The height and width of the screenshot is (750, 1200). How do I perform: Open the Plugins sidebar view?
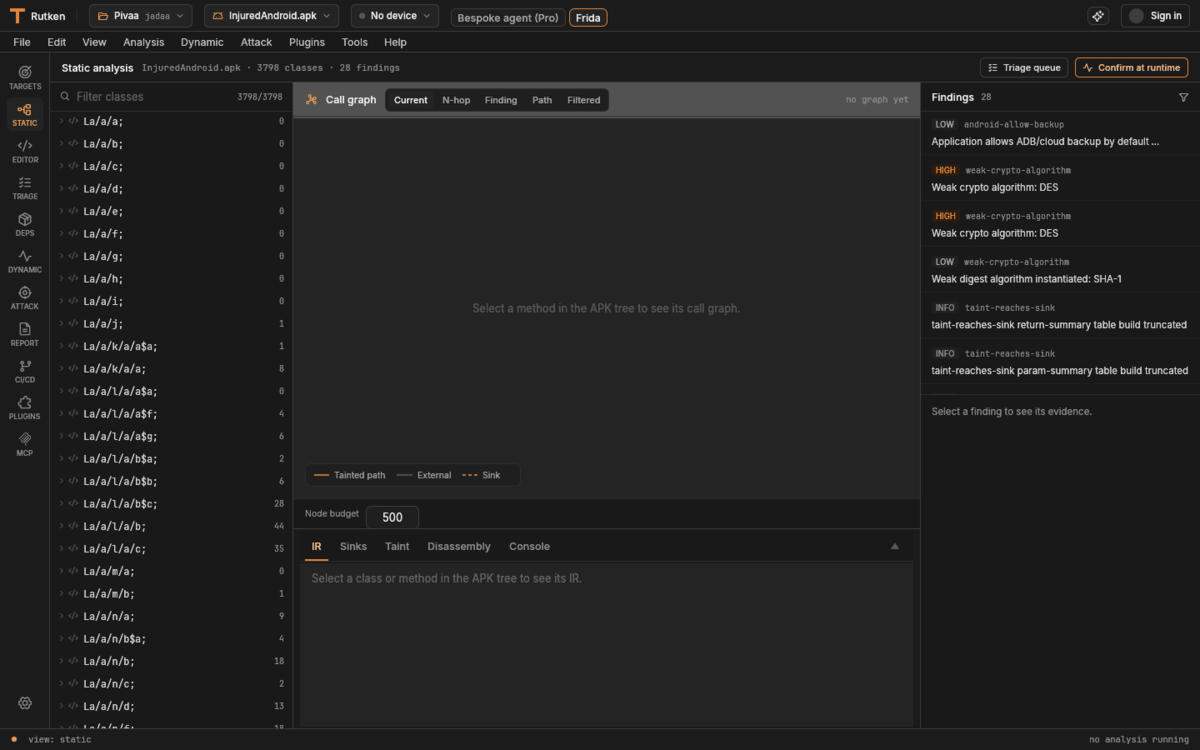pos(25,408)
